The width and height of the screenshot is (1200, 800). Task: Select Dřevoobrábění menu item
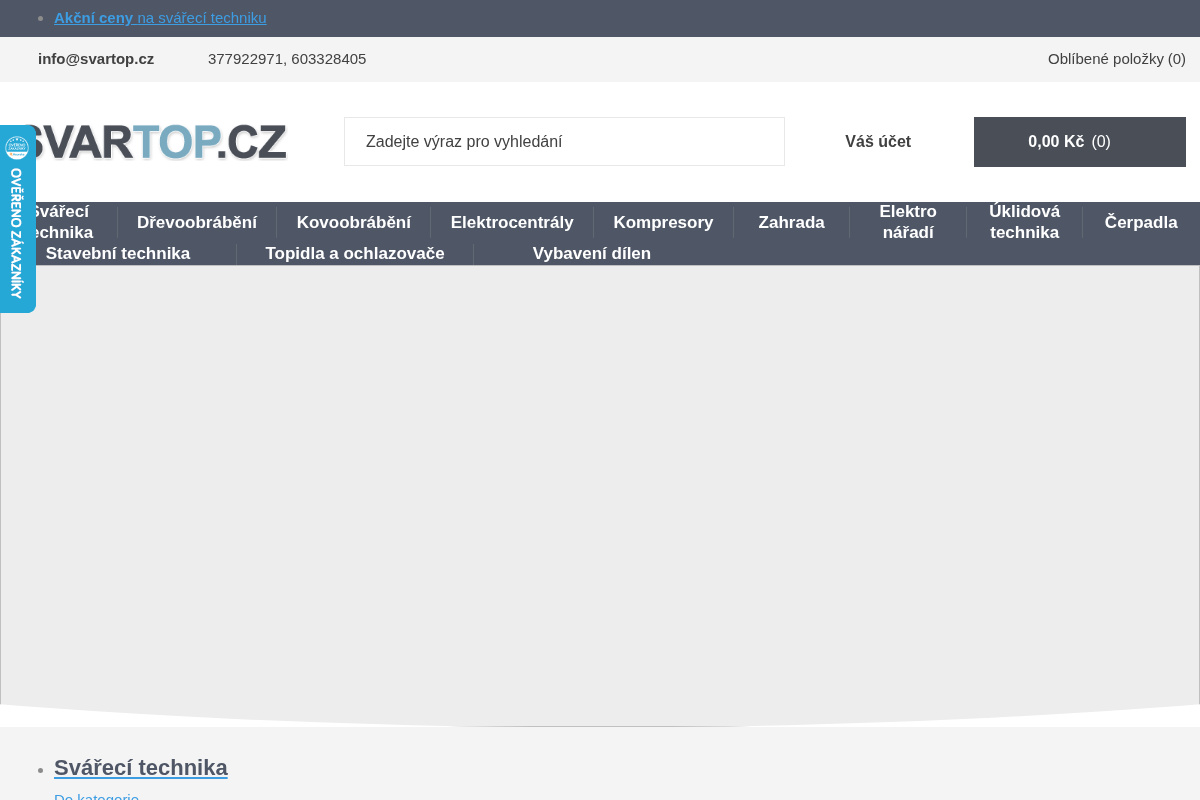197,223
